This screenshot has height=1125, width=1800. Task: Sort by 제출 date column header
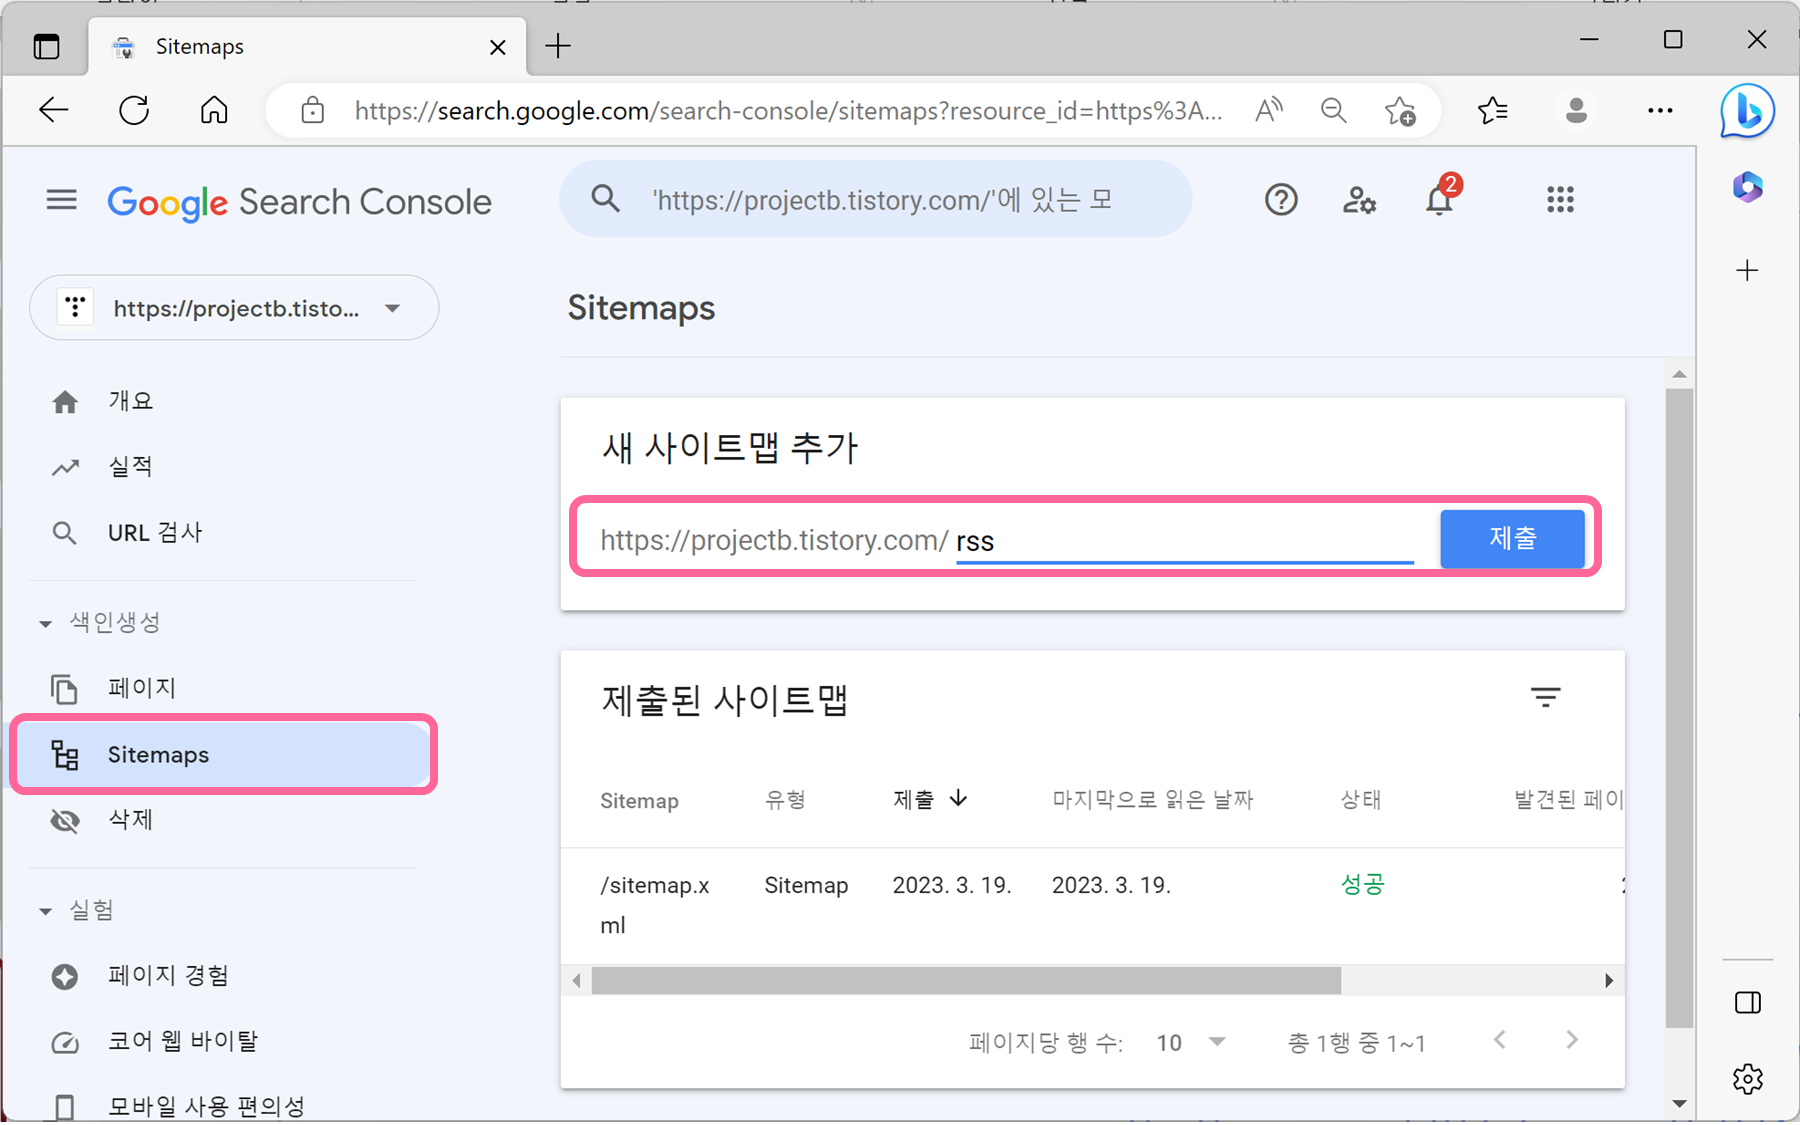click(x=930, y=799)
